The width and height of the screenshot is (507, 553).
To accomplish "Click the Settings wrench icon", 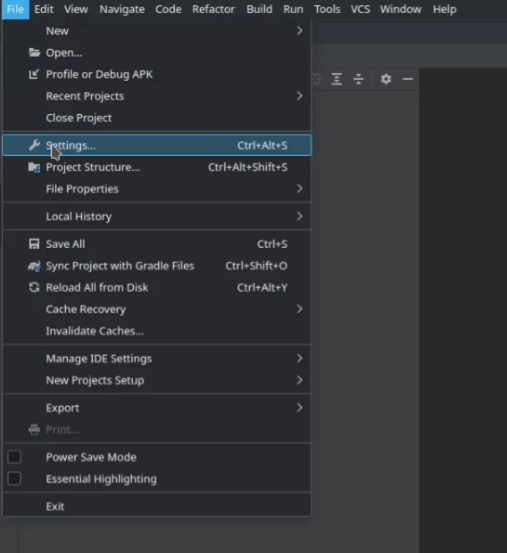I will click(x=34, y=145).
